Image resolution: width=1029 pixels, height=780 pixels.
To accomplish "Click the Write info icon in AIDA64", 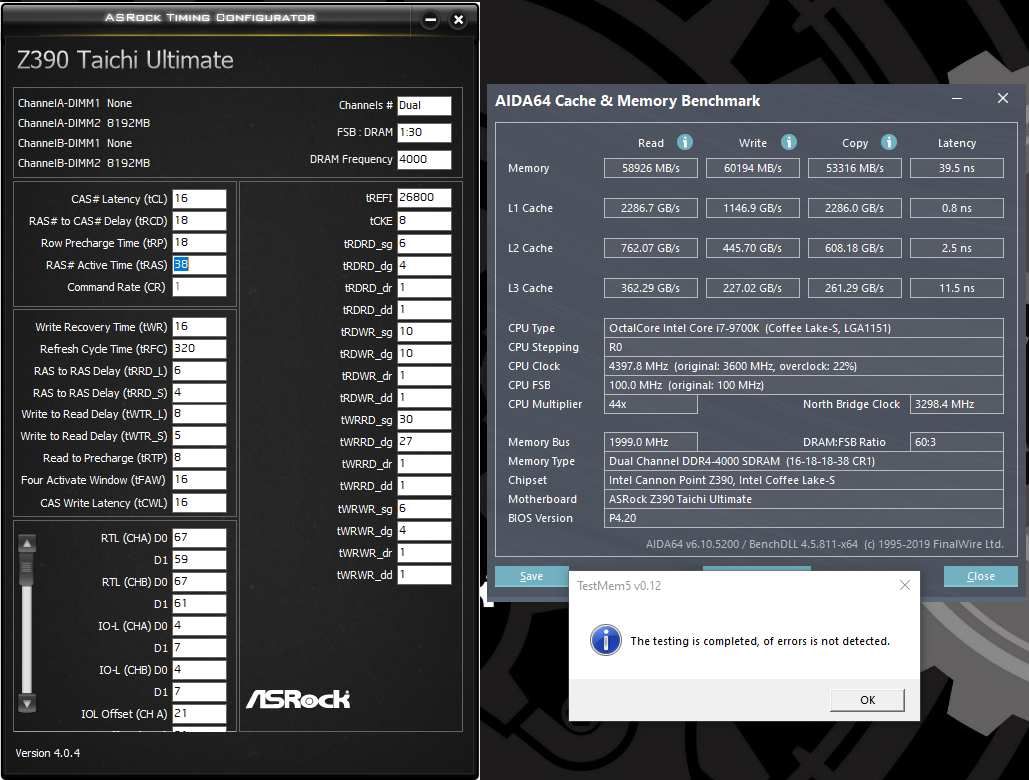I will 788,142.
